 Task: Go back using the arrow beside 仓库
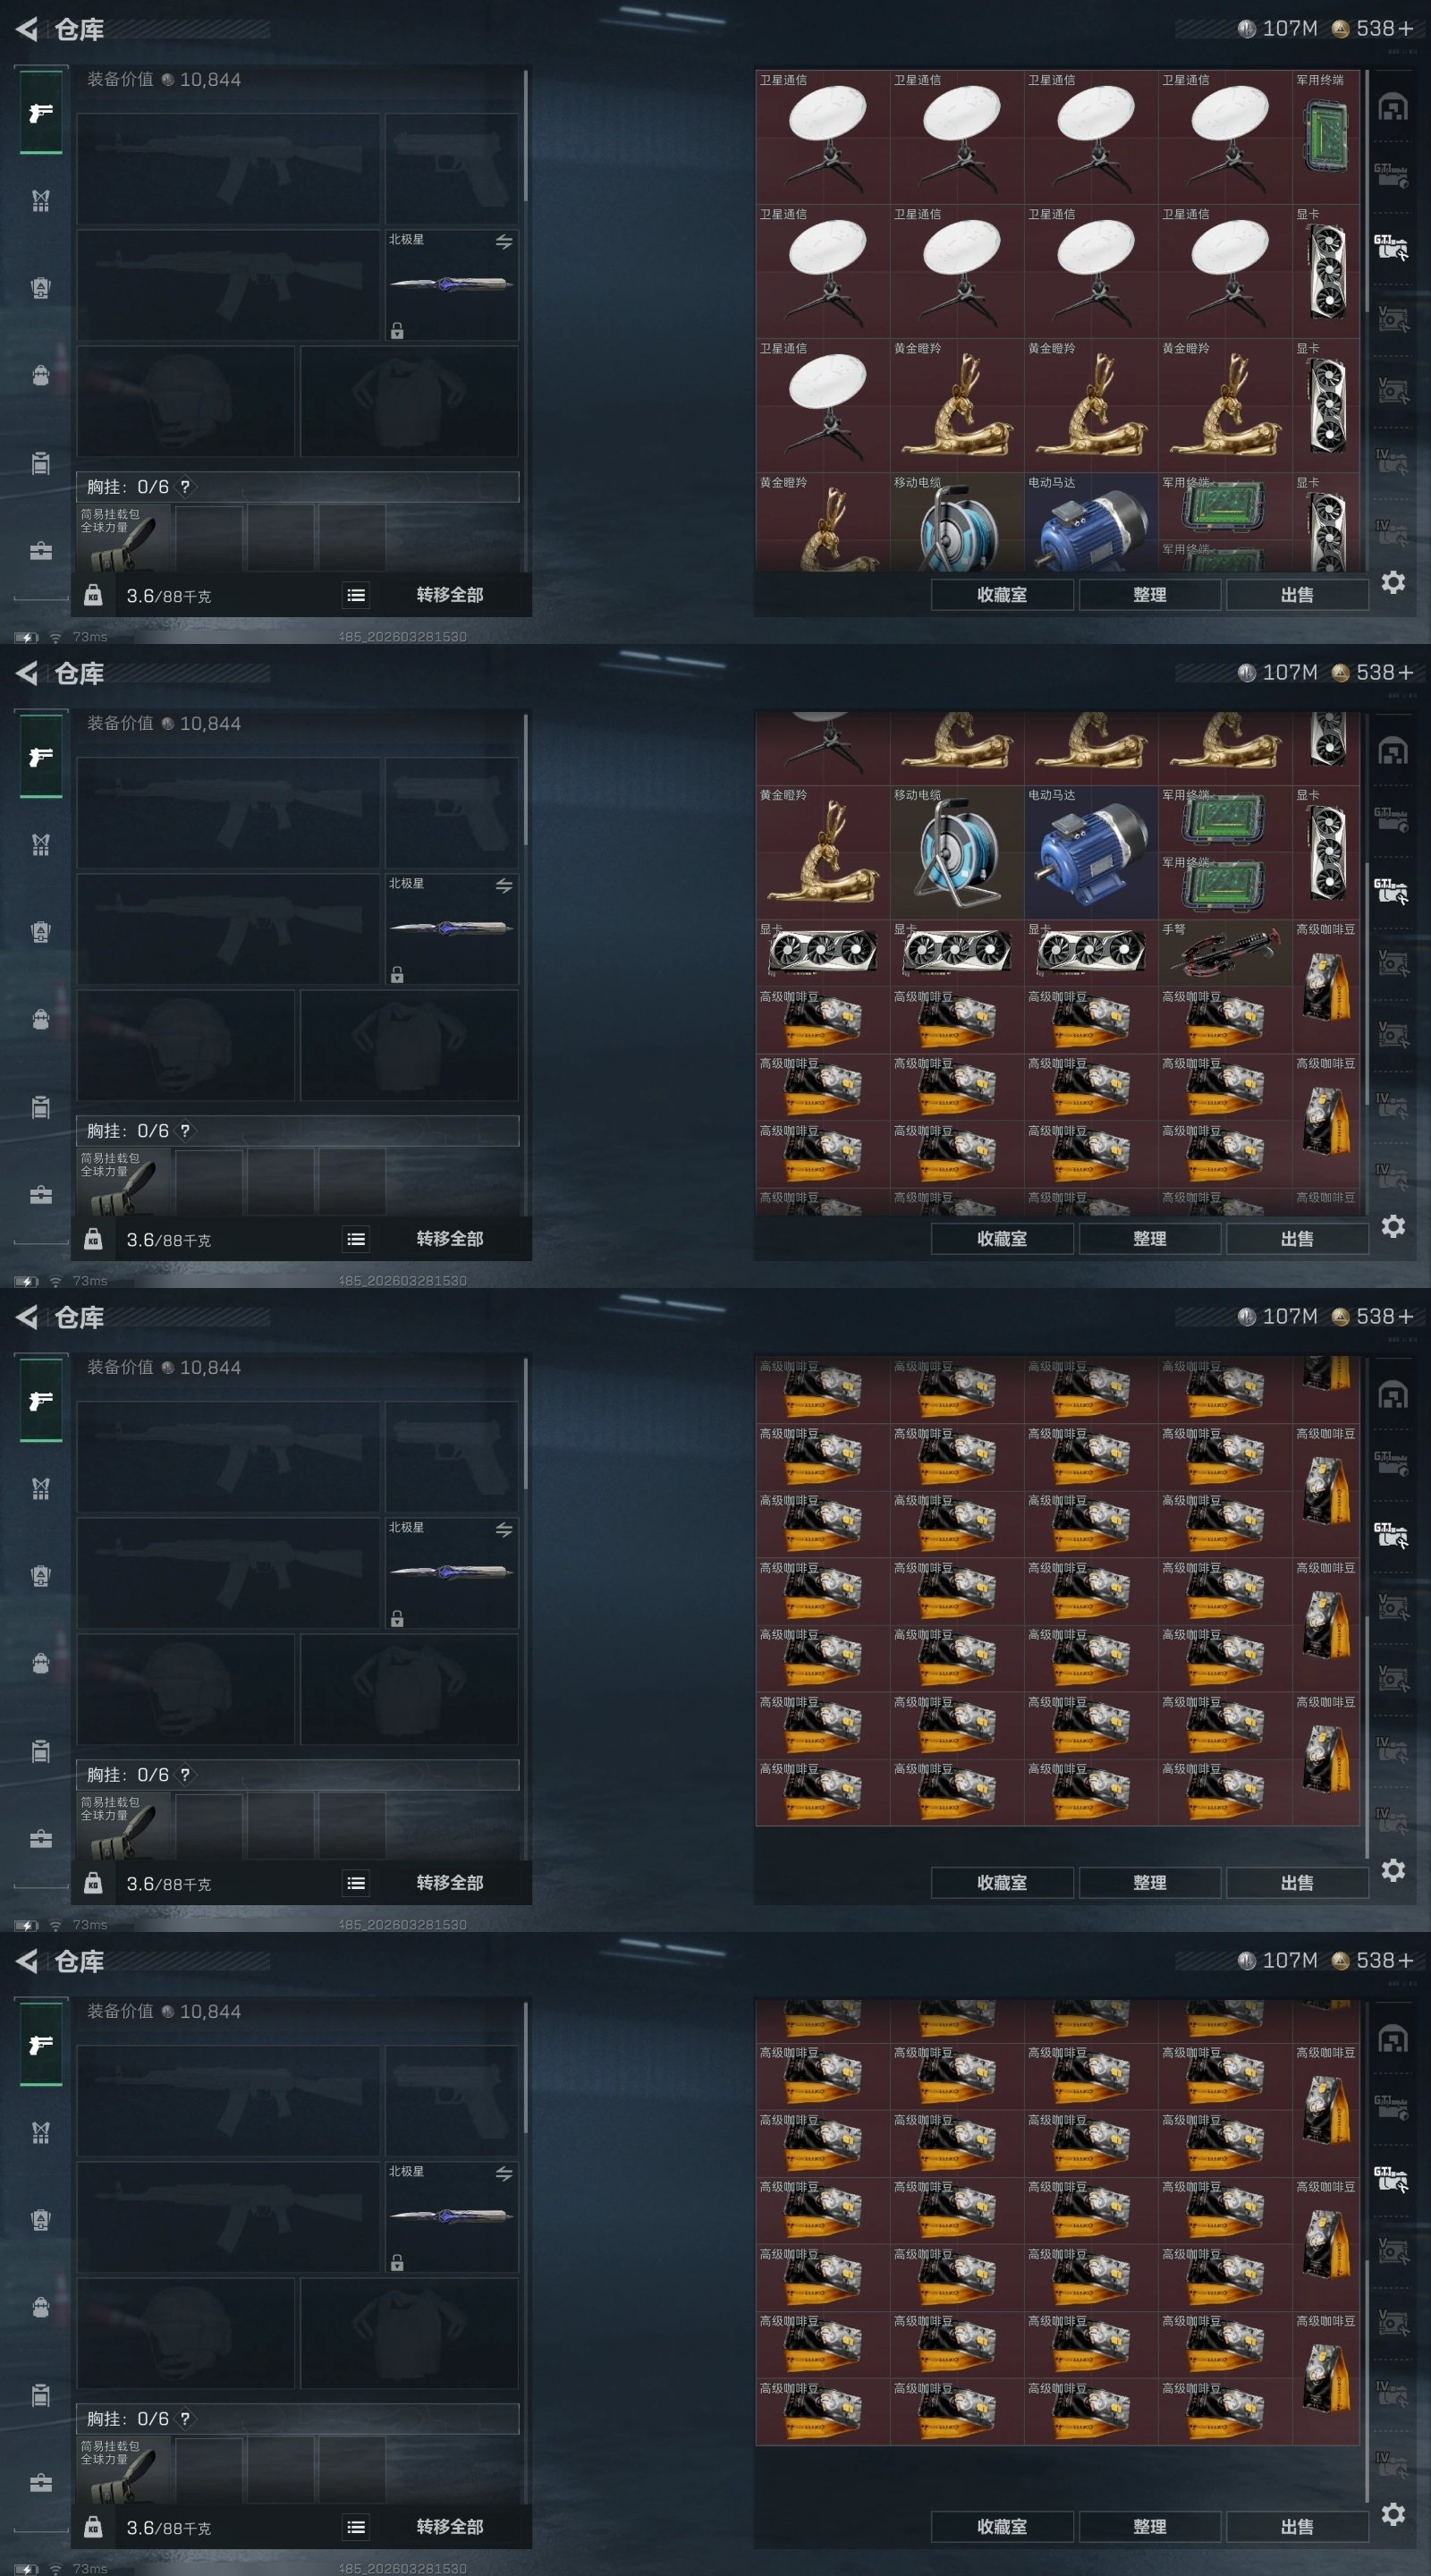coord(27,29)
